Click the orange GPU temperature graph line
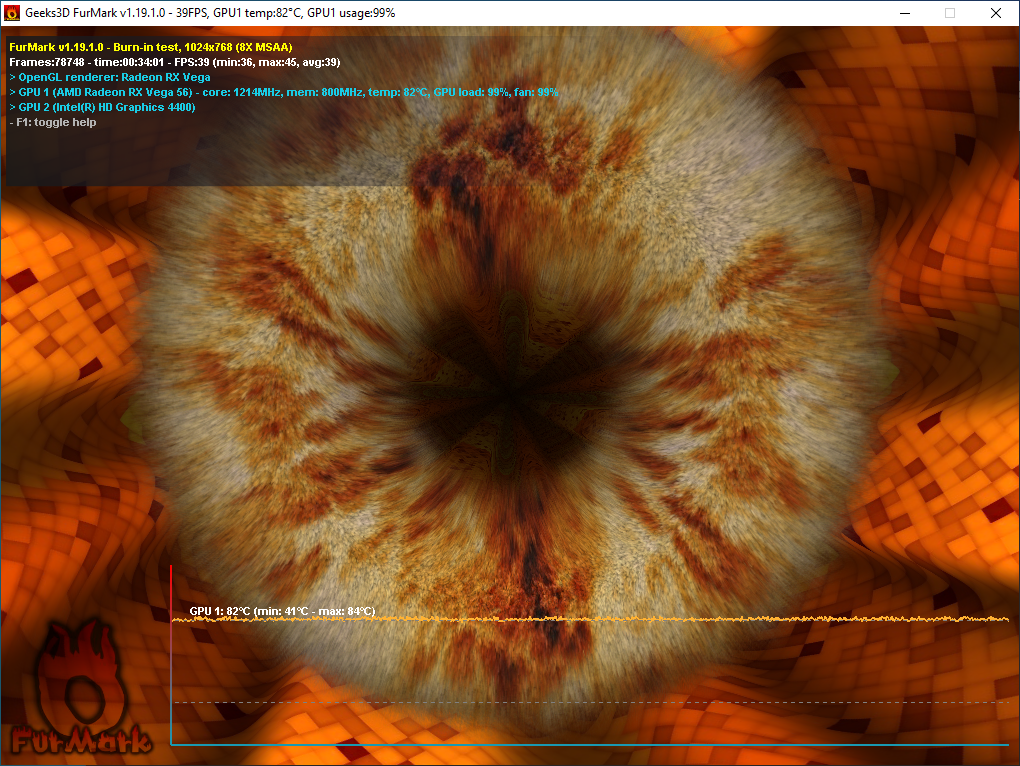The image size is (1020, 766). coord(590,619)
